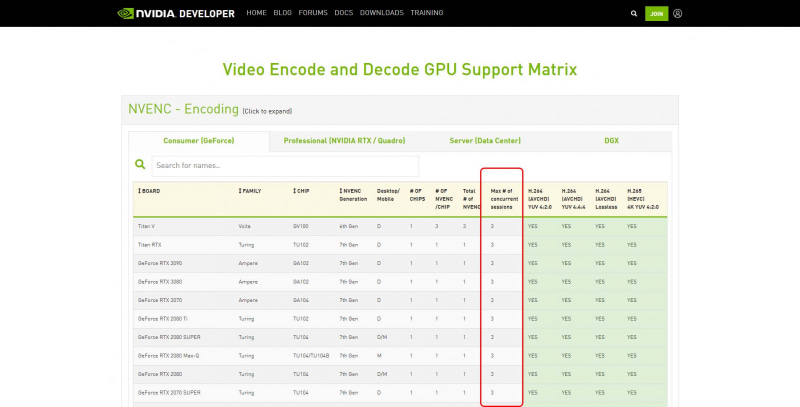800x407 pixels.
Task: Open site search magnifier in top bar
Action: coord(634,14)
